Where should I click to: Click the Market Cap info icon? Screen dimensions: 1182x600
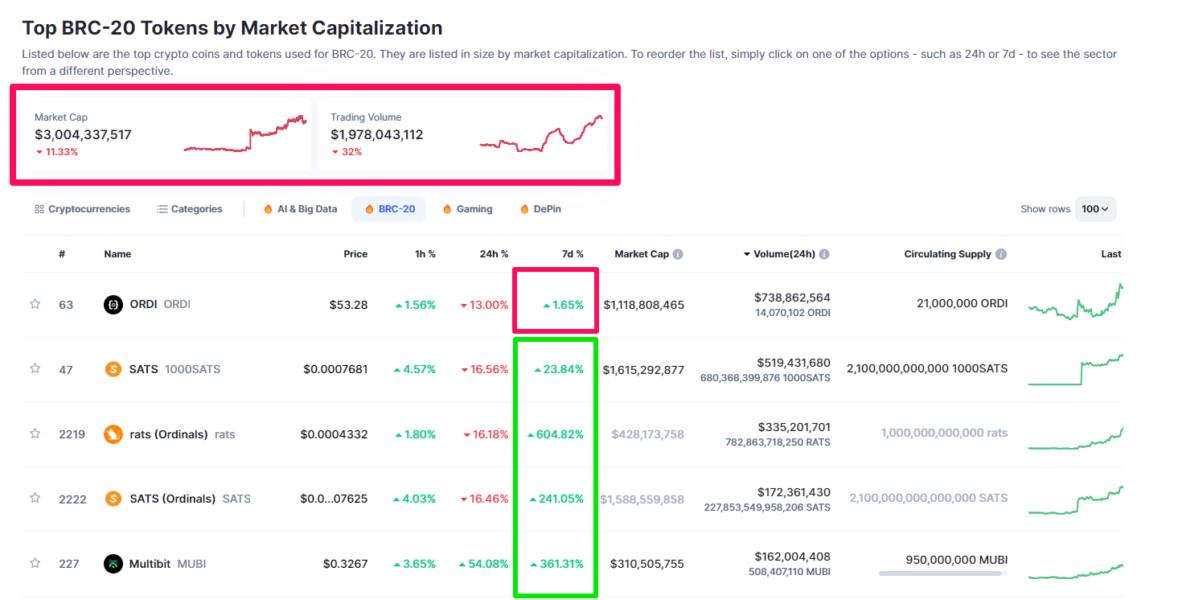coord(678,254)
